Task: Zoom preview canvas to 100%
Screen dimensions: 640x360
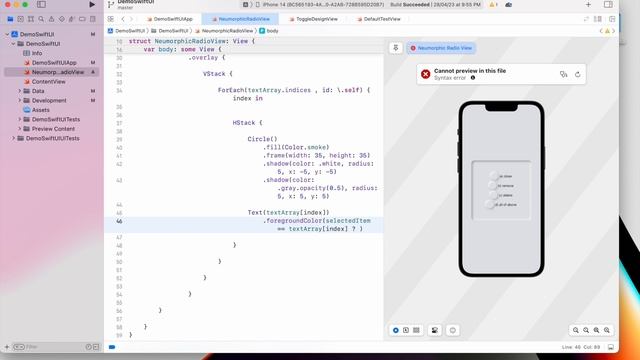Action: pos(586,330)
